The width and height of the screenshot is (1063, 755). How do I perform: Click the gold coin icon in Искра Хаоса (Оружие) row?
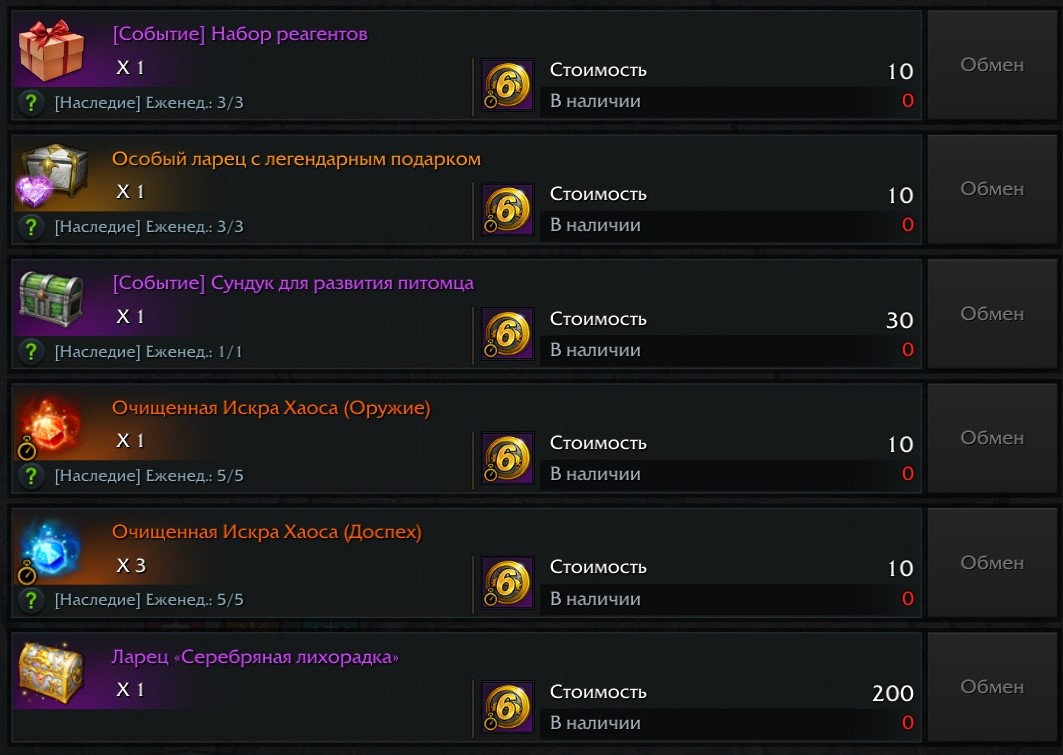[x=507, y=456]
